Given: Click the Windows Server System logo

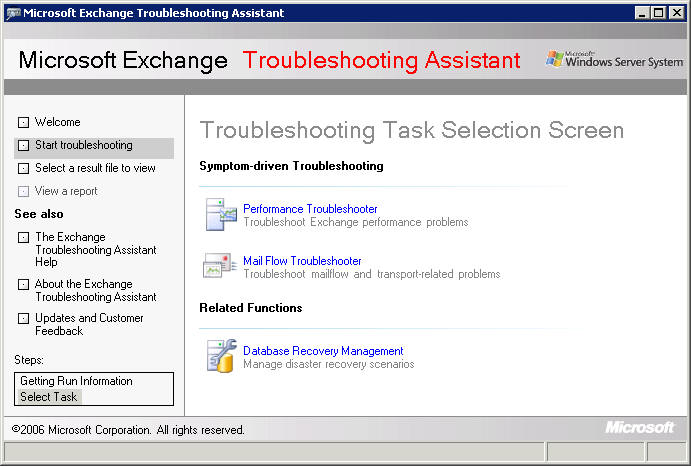Looking at the screenshot, I should click(614, 60).
